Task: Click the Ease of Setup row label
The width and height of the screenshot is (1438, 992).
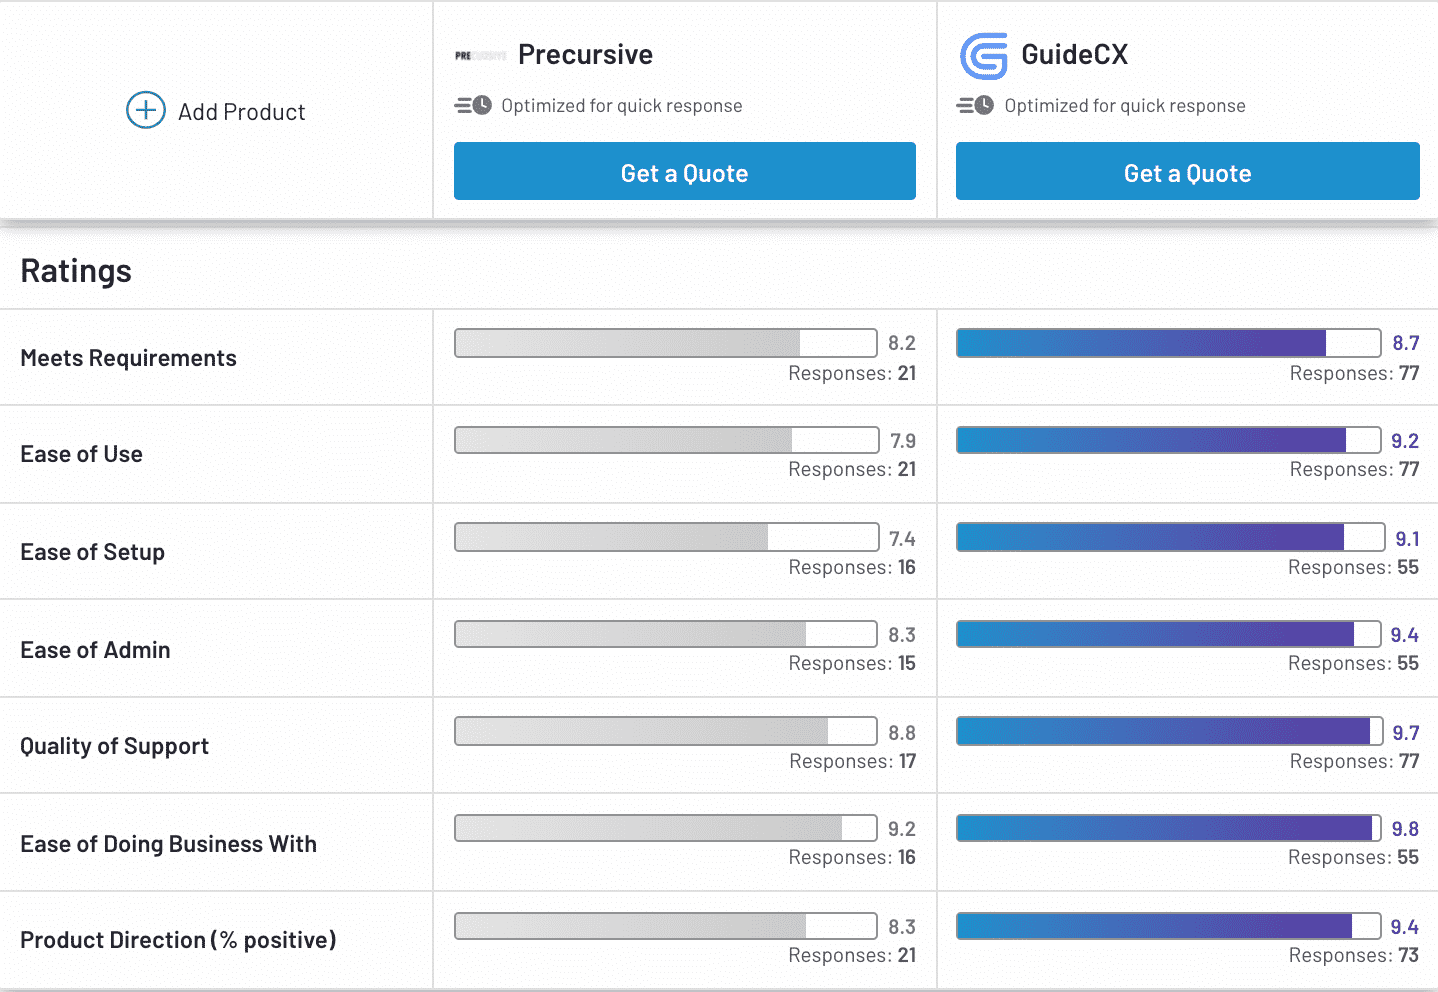Action: click(93, 552)
